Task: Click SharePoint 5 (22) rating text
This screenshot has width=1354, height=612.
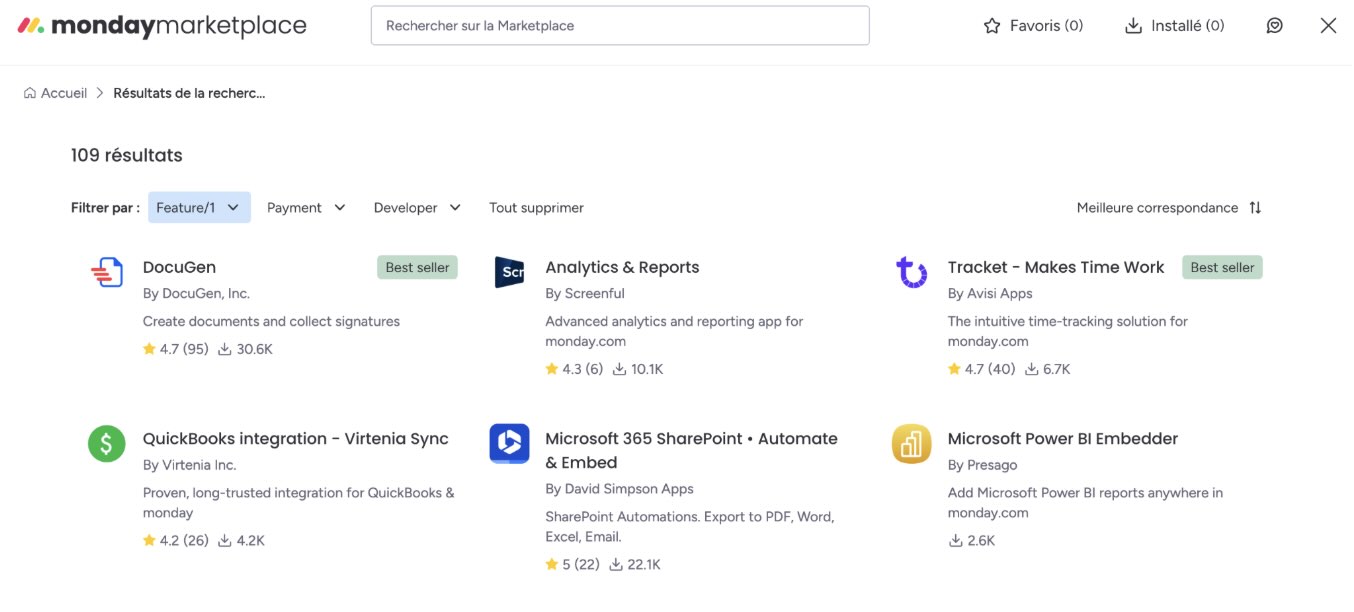Action: pyautogui.click(x=581, y=564)
